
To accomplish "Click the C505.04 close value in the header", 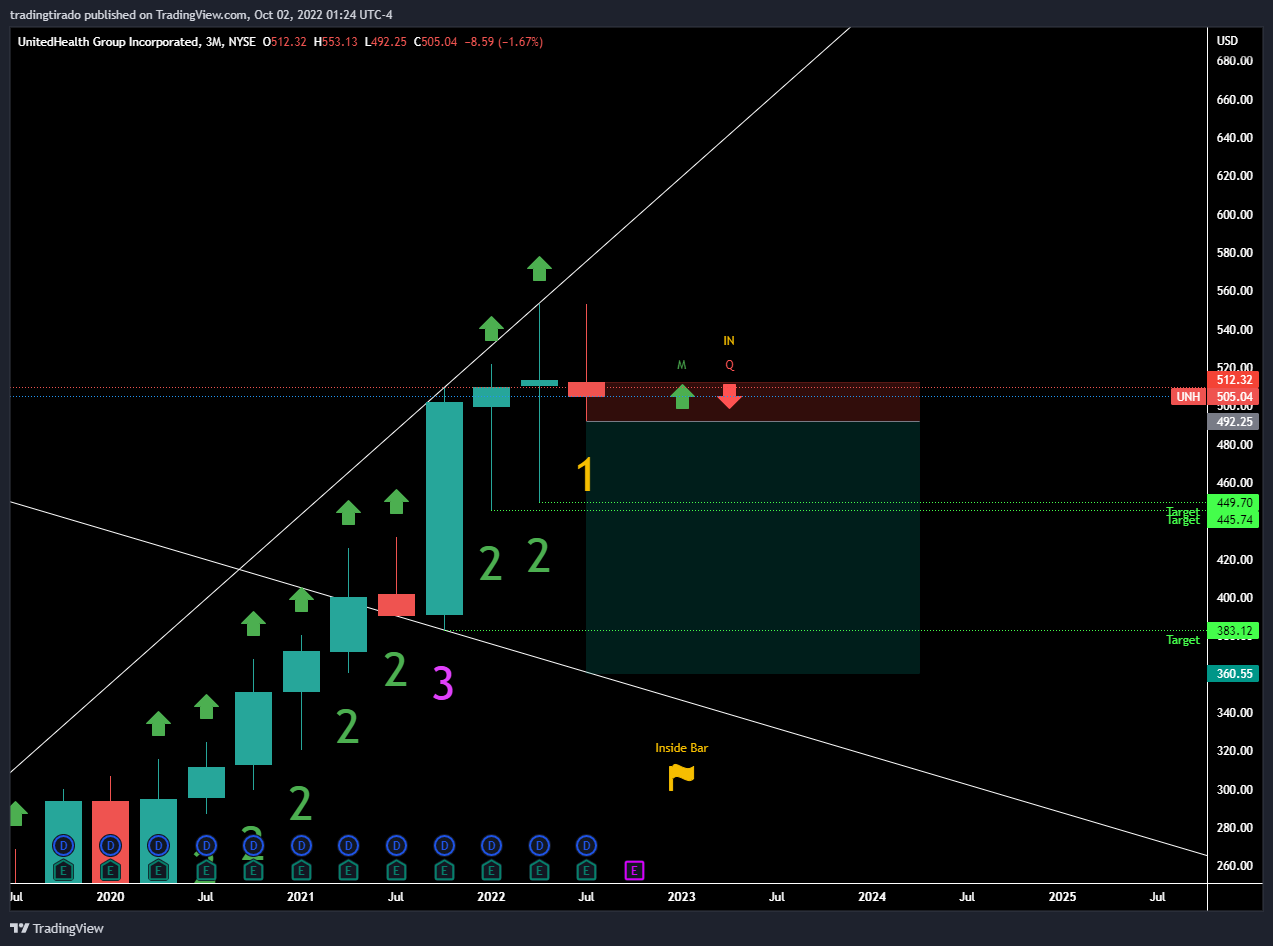I will pyautogui.click(x=436, y=42).
